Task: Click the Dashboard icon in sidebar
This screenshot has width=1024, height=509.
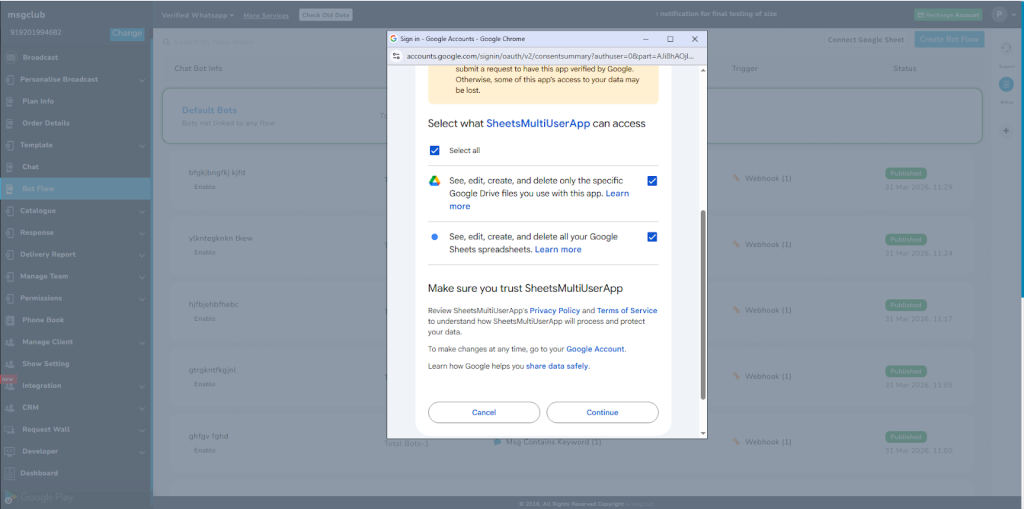Action: [10, 473]
